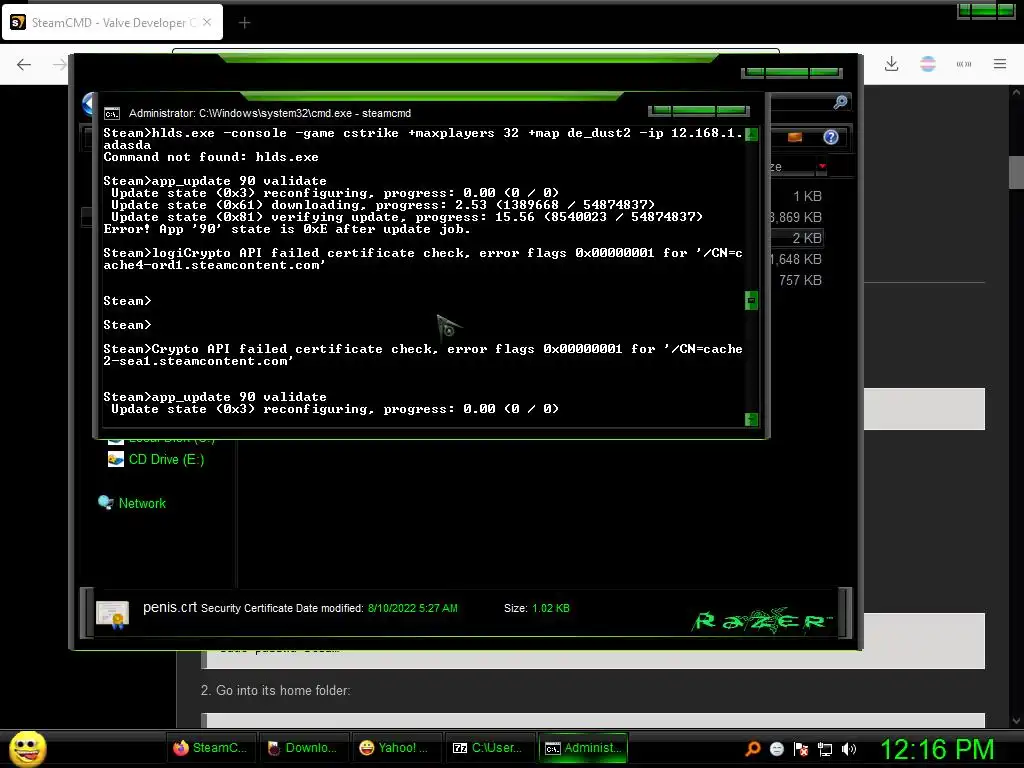This screenshot has height=768, width=1024.
Task: Click the command prompt scrollbar green thumb
Action: coord(752,300)
